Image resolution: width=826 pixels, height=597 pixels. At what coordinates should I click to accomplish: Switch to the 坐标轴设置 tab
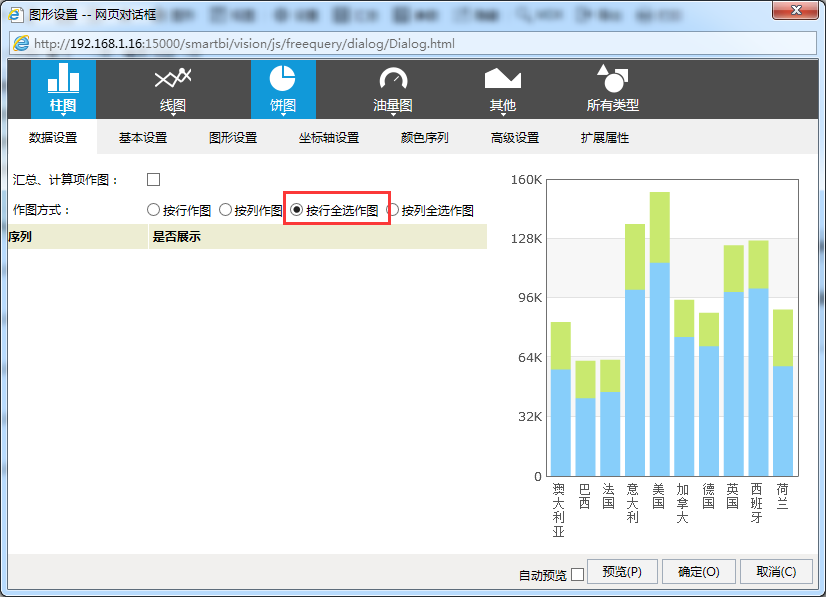[329, 138]
